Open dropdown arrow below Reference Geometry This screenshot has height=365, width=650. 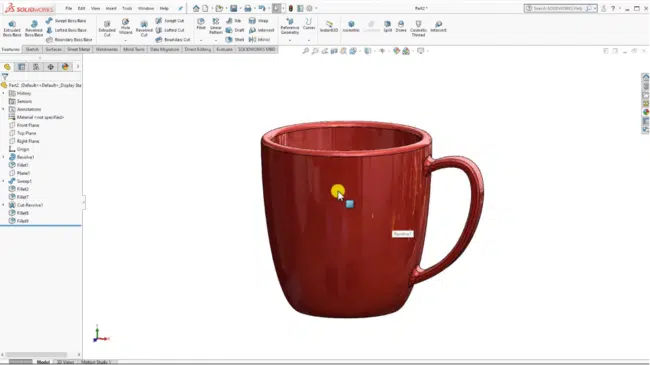[290, 40]
